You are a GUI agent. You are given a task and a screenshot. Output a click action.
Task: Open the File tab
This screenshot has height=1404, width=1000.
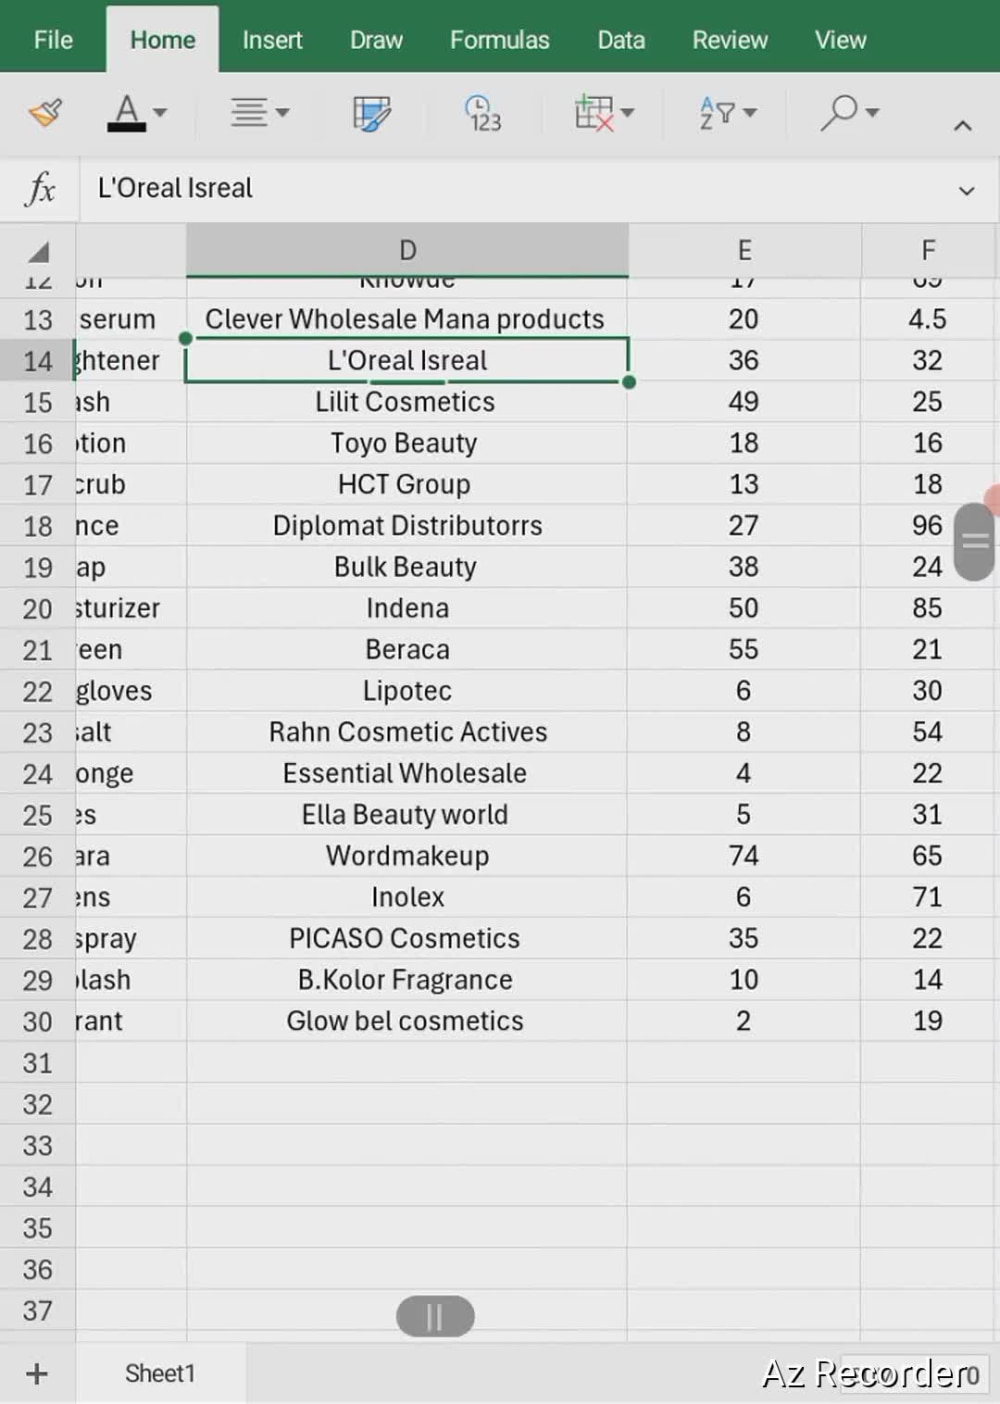[53, 40]
